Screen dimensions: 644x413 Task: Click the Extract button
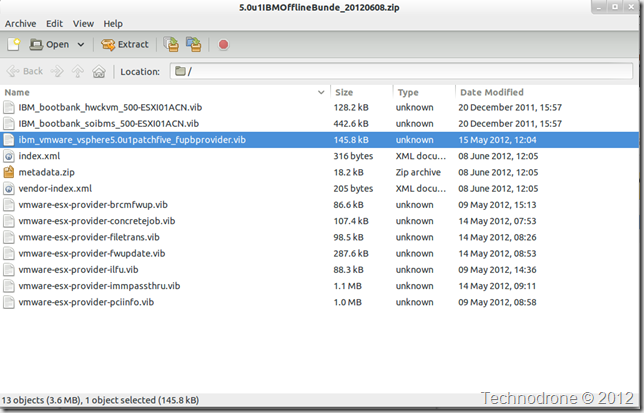124,44
